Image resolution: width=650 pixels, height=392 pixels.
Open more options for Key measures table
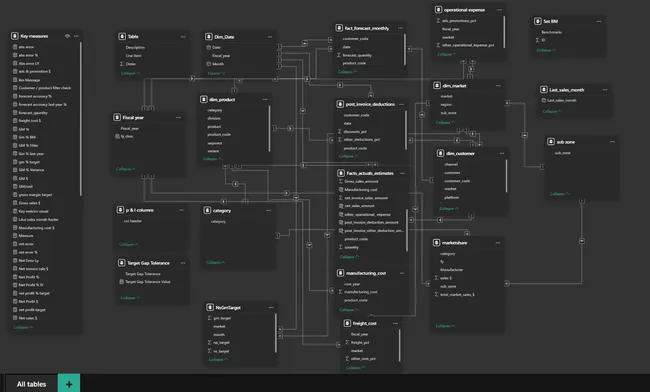tap(76, 36)
